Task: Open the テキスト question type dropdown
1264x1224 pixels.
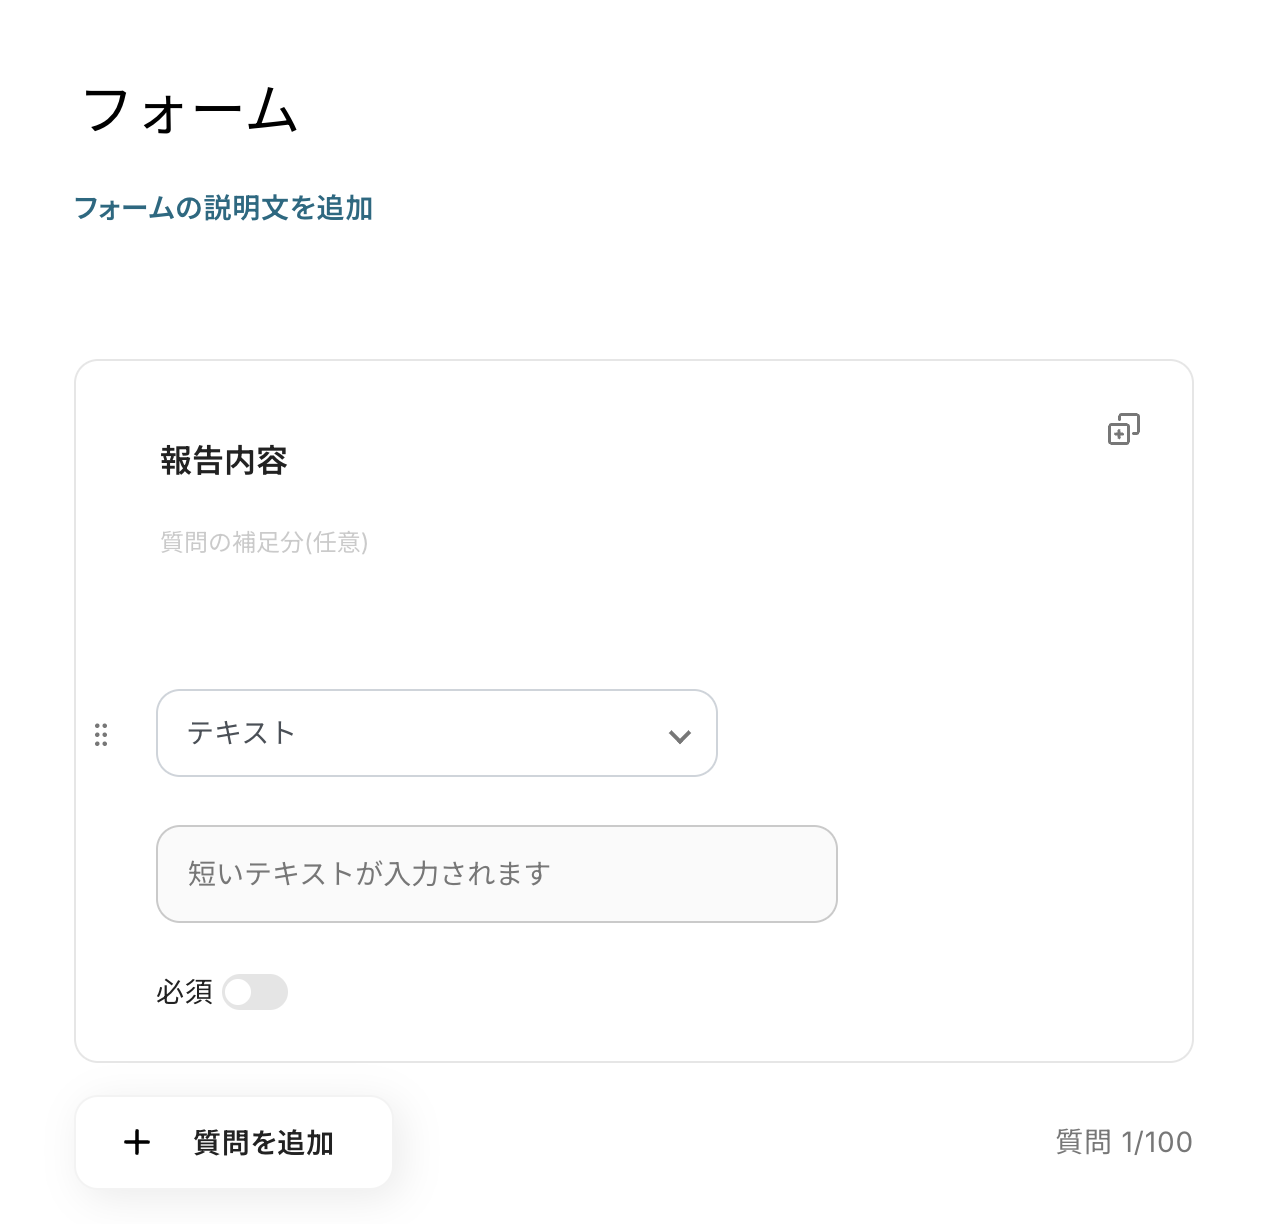Action: pyautogui.click(x=436, y=733)
